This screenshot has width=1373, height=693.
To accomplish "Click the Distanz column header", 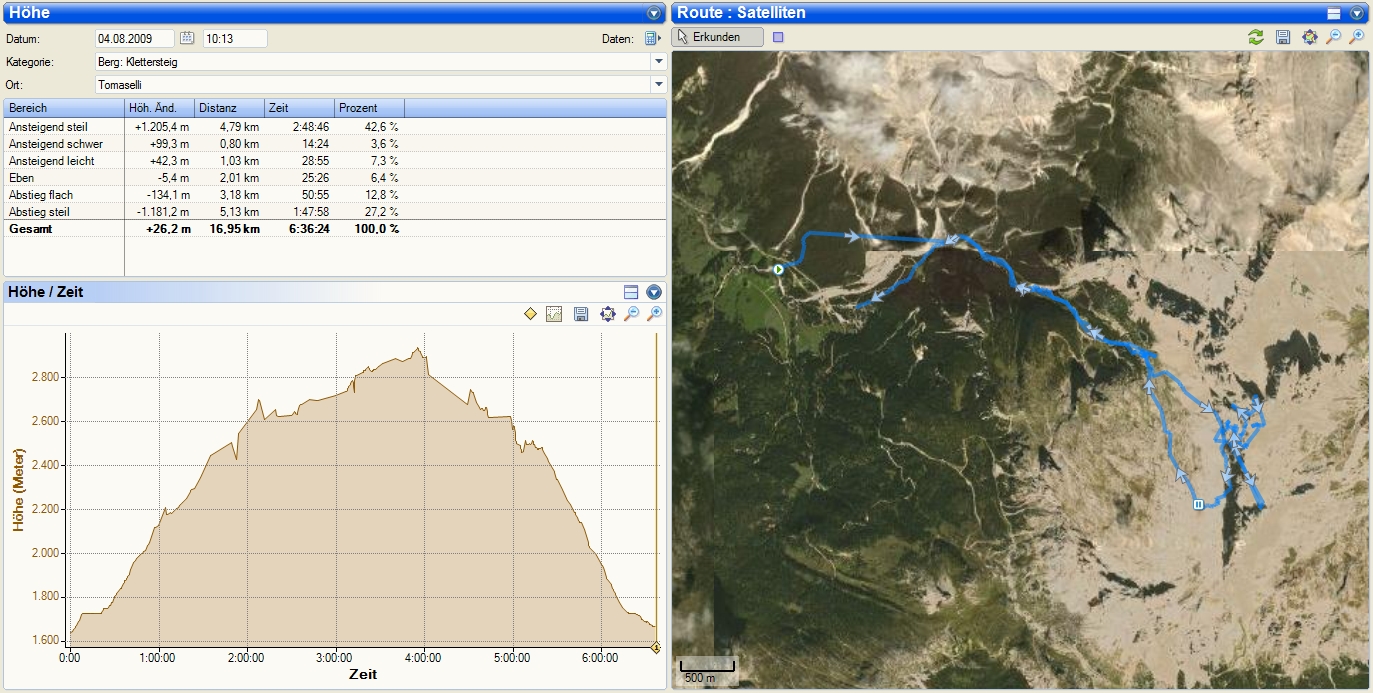I will [x=229, y=108].
